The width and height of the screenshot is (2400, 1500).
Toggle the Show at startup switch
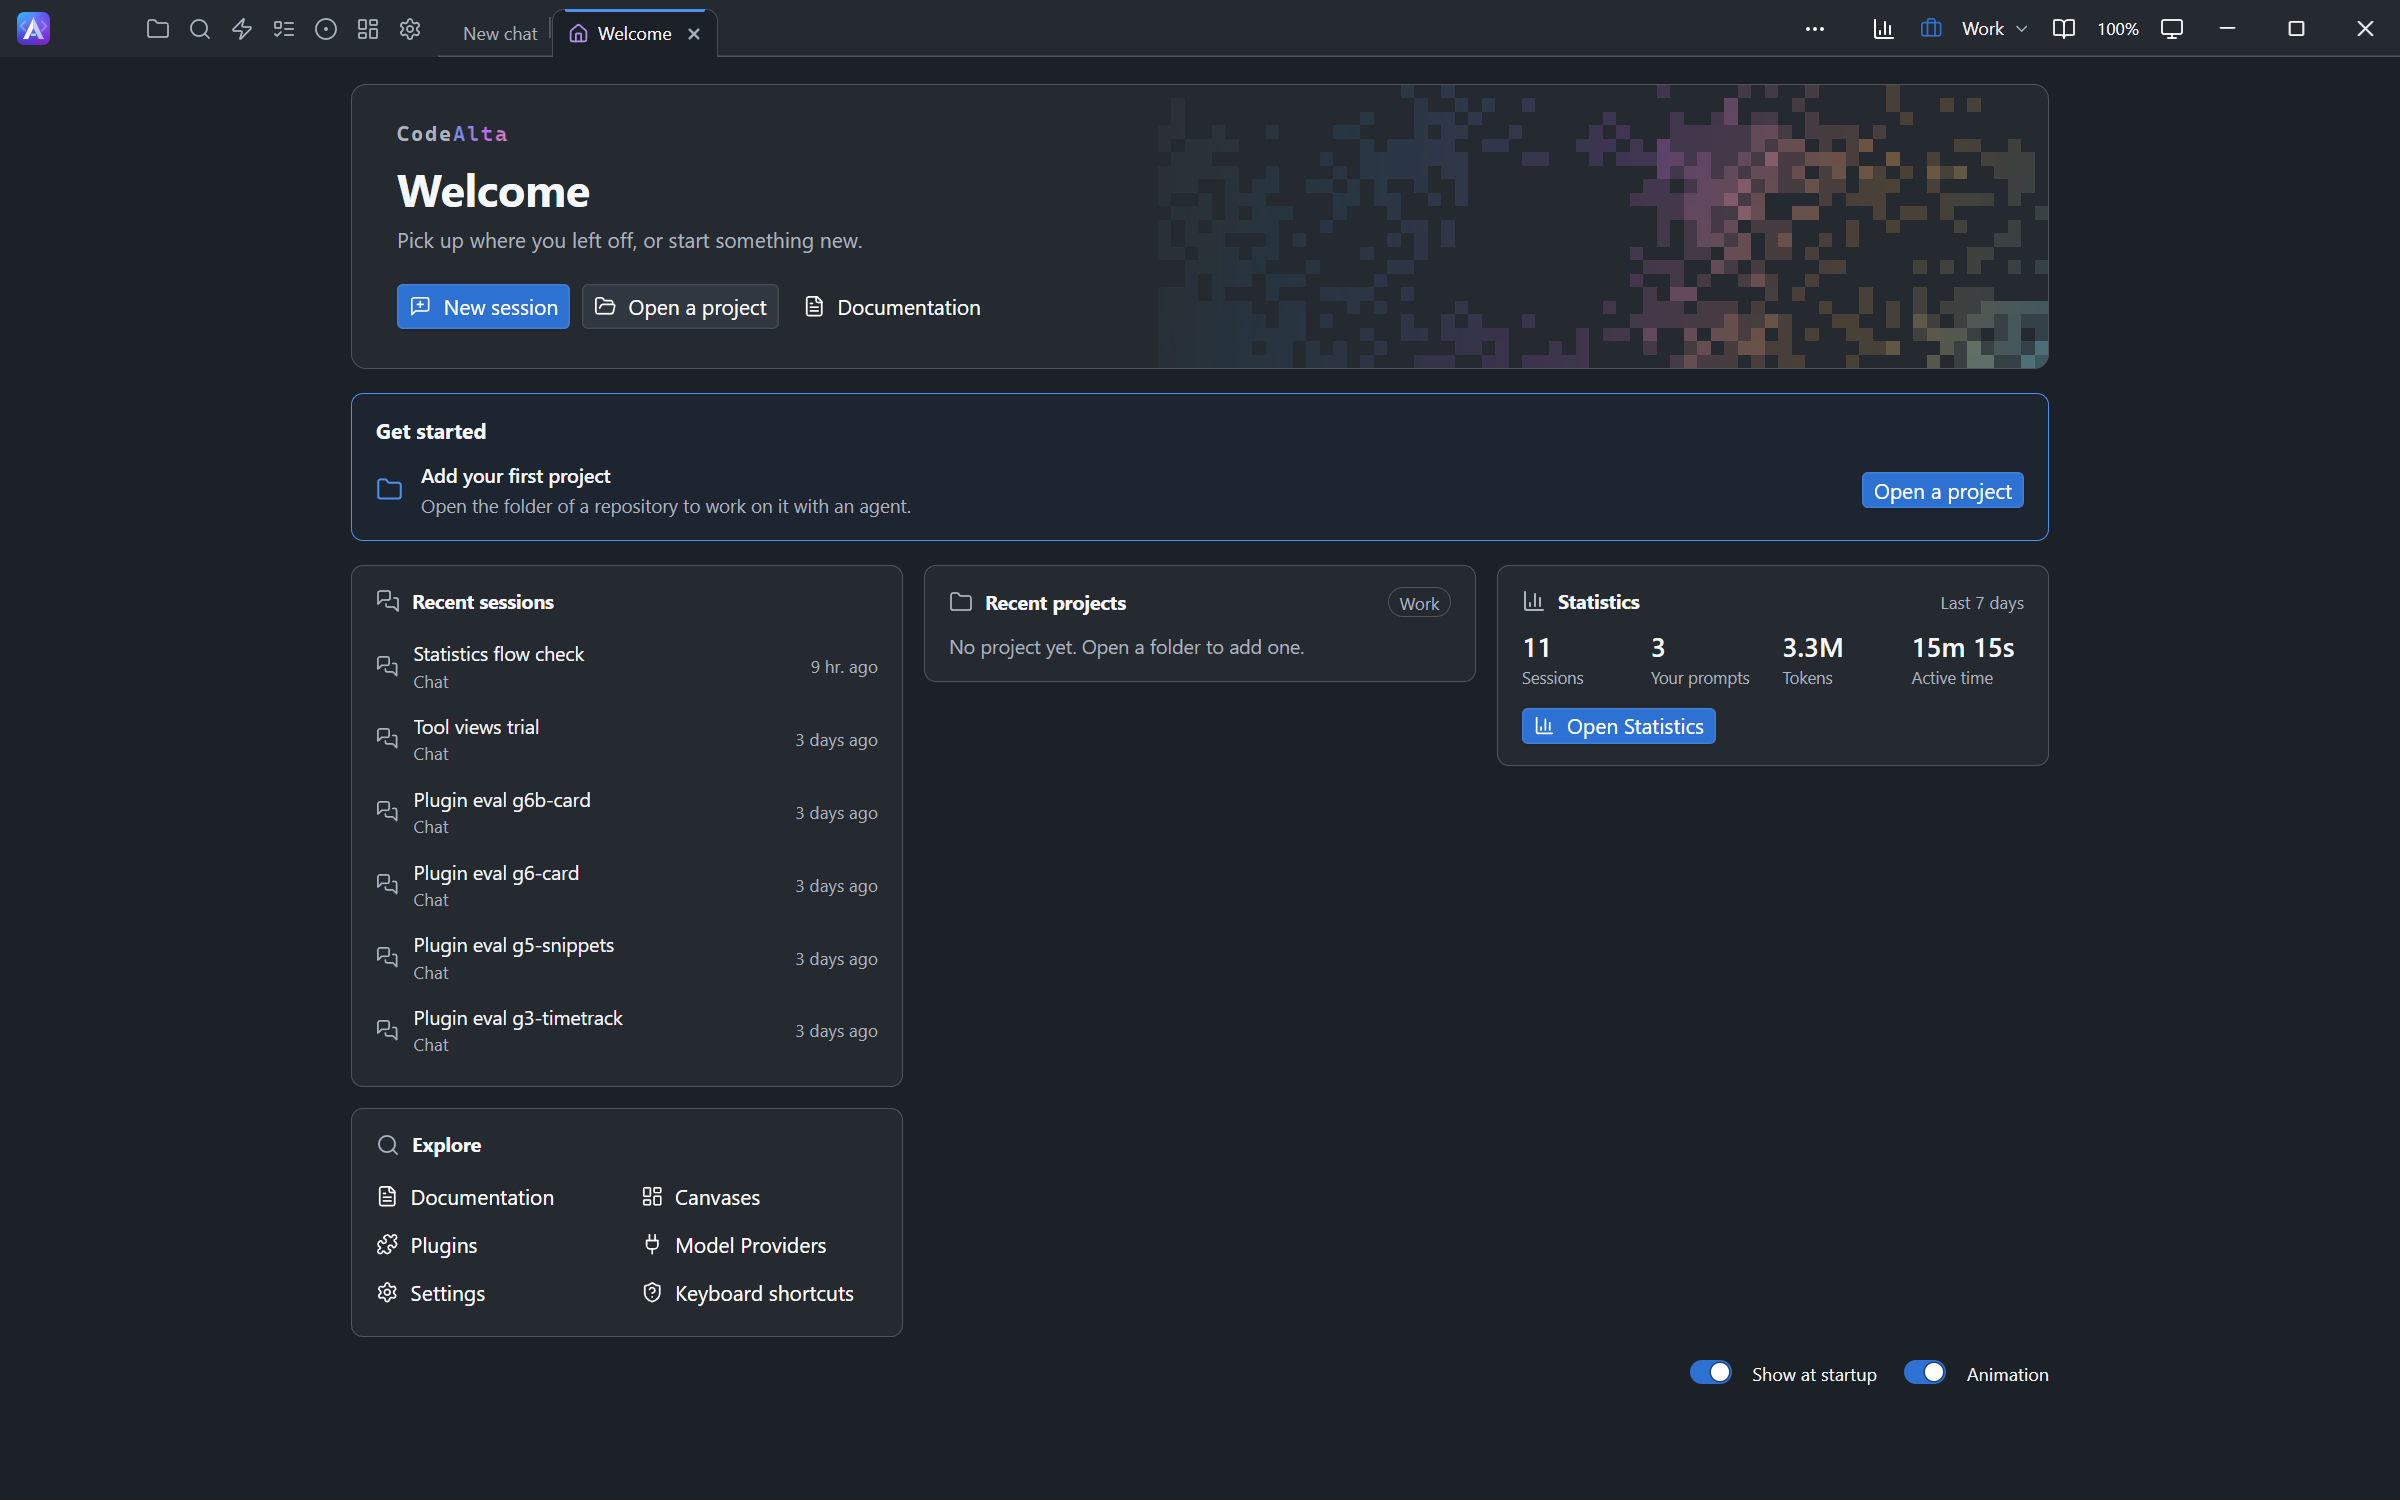1711,1373
